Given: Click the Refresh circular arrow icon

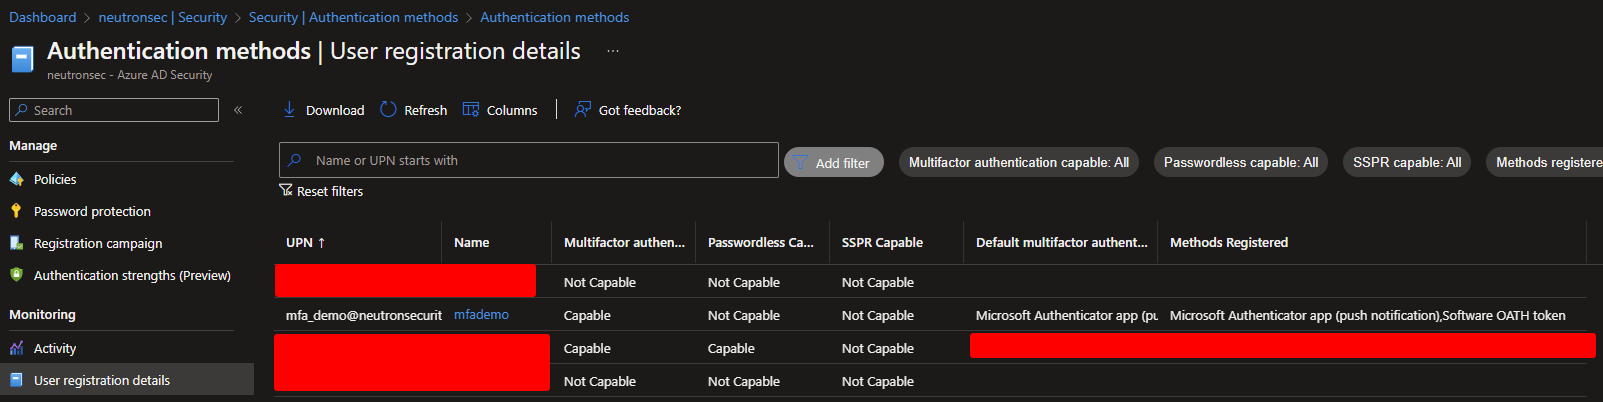Looking at the screenshot, I should click(x=388, y=110).
